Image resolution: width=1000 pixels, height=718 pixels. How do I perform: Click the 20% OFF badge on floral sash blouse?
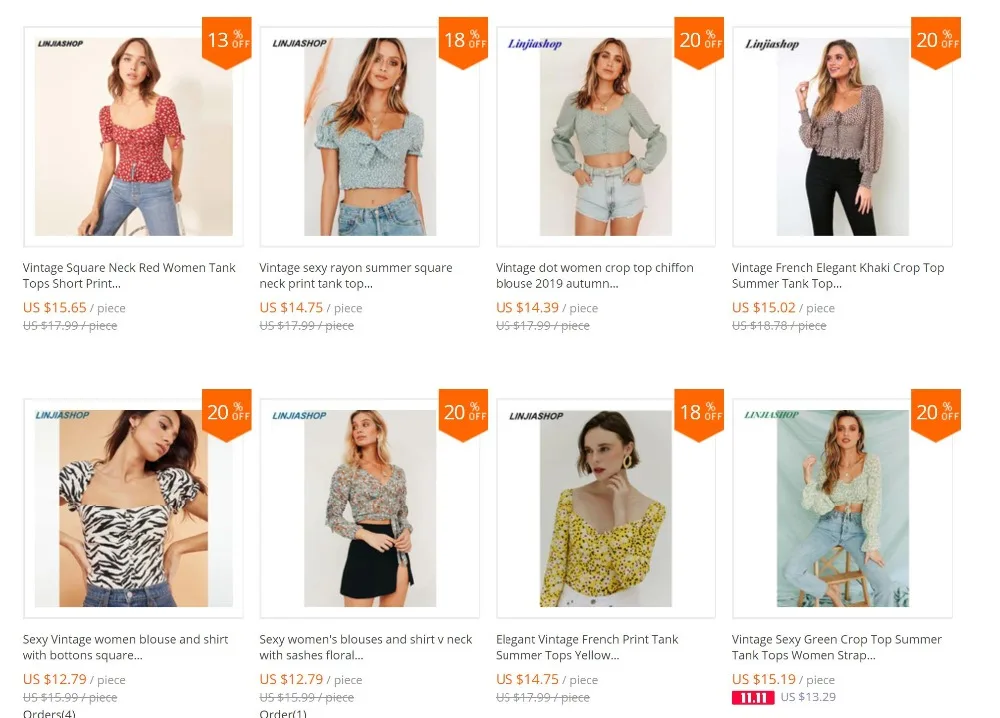[x=463, y=414]
